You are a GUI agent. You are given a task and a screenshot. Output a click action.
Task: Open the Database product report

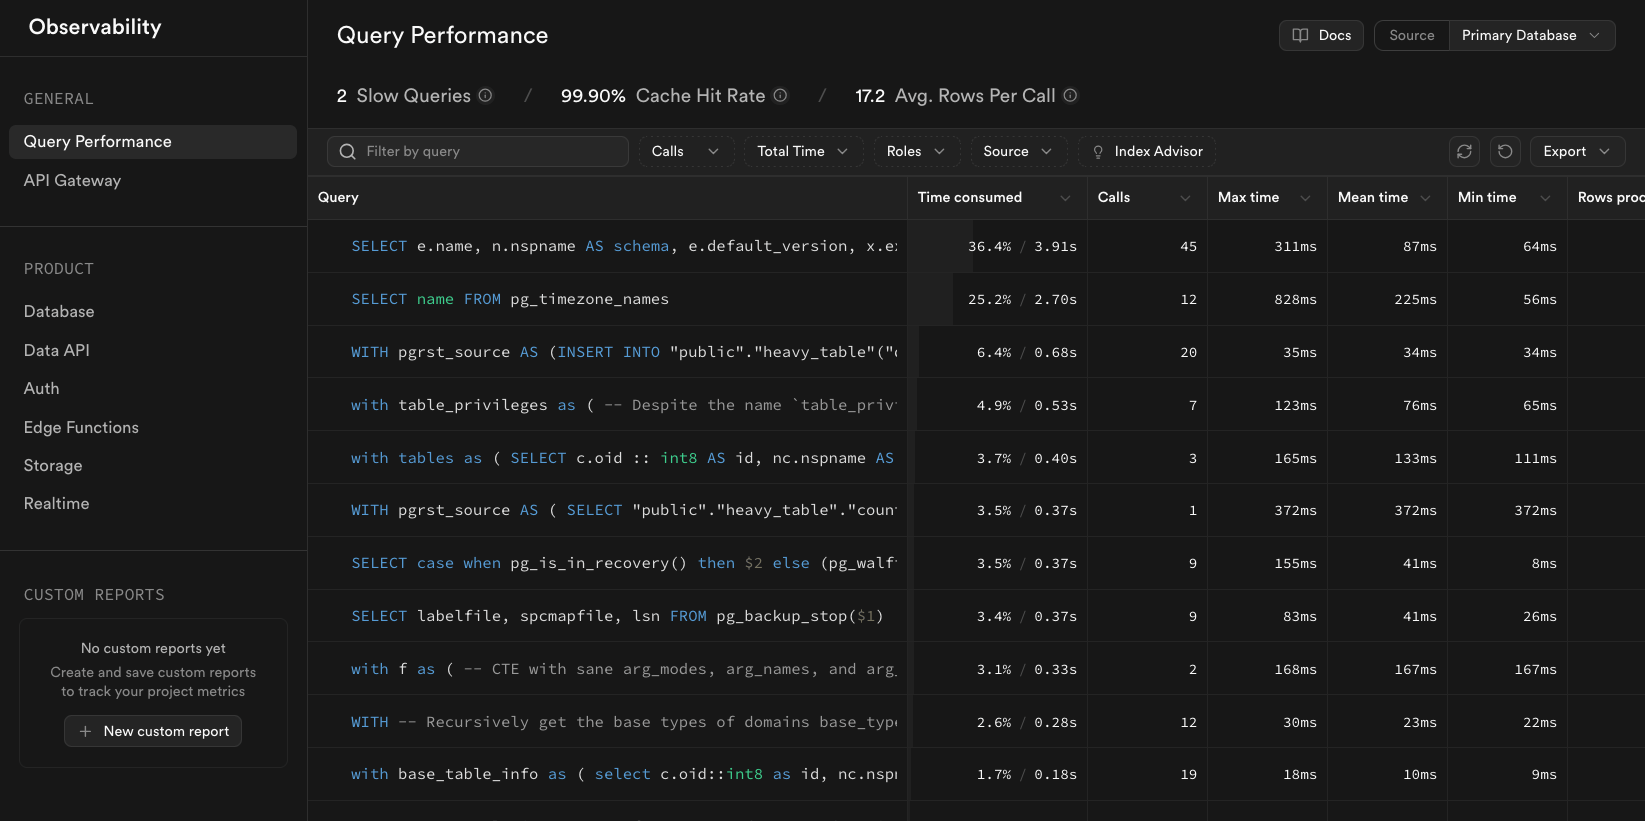click(59, 312)
